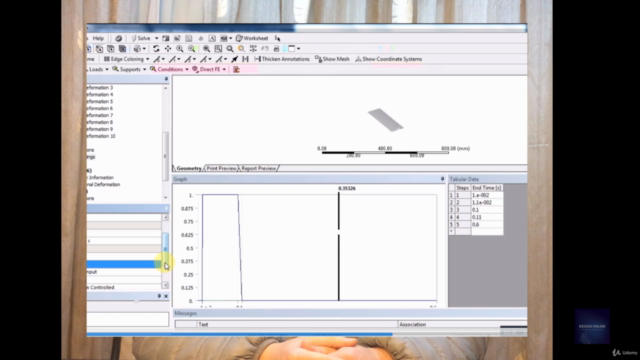640x360 pixels.
Task: Select End Time cell 1.e-002
Action: 487,195
